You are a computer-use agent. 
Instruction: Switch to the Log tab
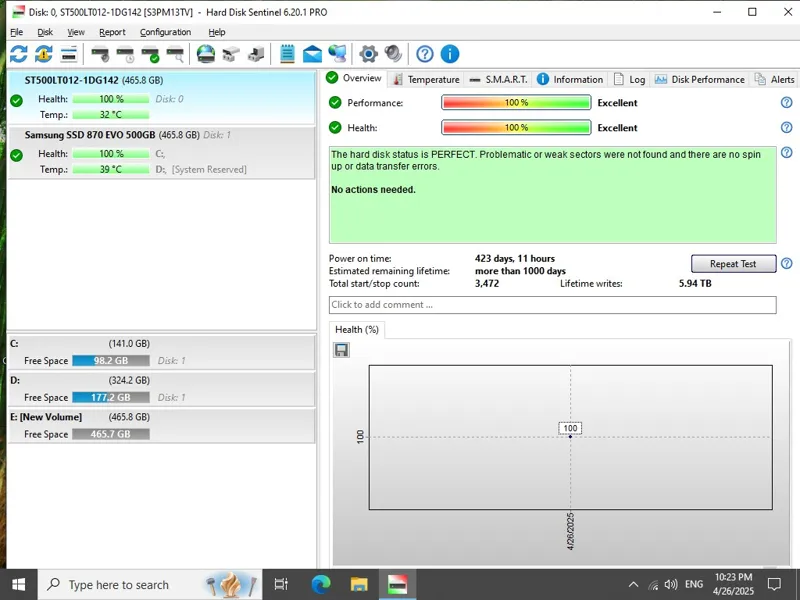point(630,80)
